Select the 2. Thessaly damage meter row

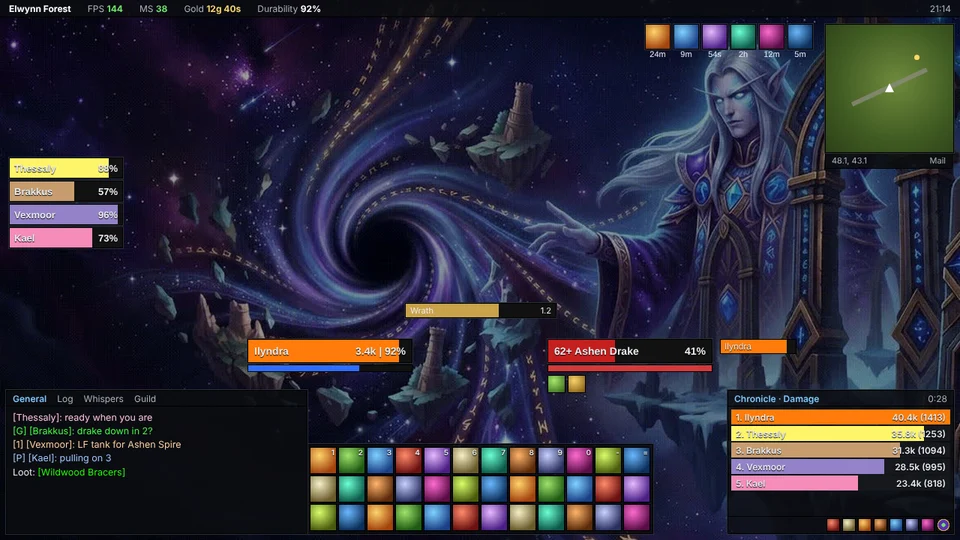841,434
